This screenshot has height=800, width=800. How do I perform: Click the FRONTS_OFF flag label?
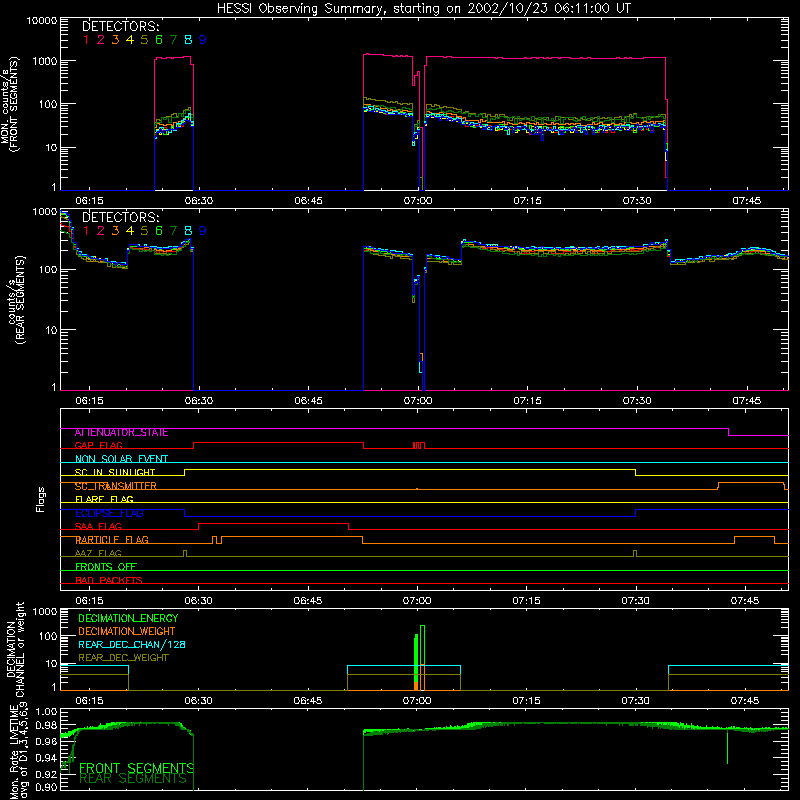pos(106,567)
